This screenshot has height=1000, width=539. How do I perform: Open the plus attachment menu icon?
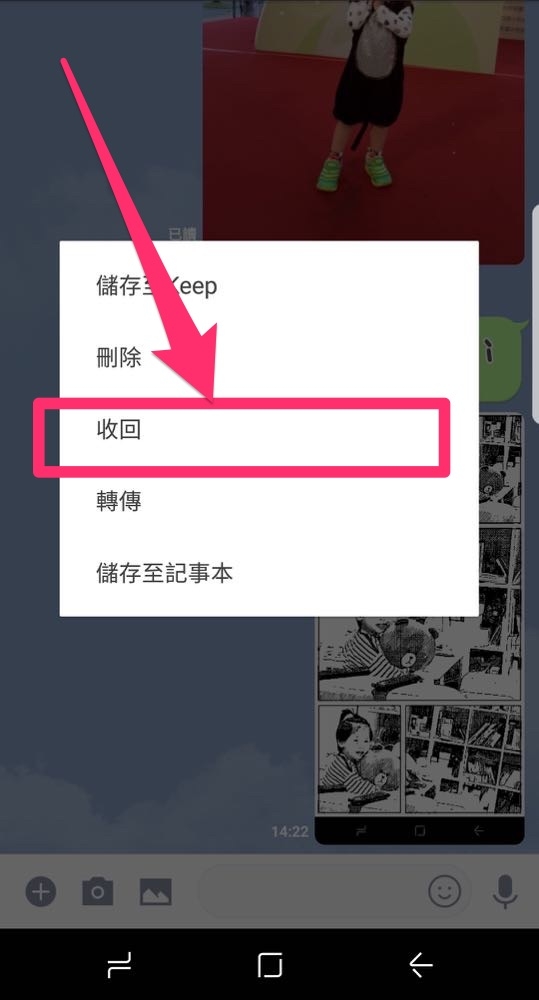(x=41, y=891)
